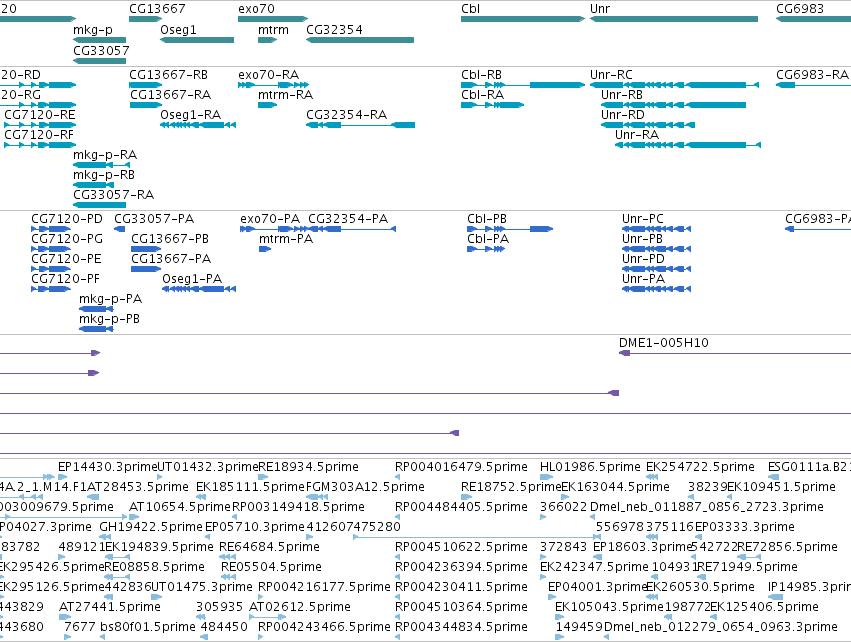Select the Cbl-PB protein glyph
The width and height of the screenshot is (851, 642).
[x=510, y=229]
